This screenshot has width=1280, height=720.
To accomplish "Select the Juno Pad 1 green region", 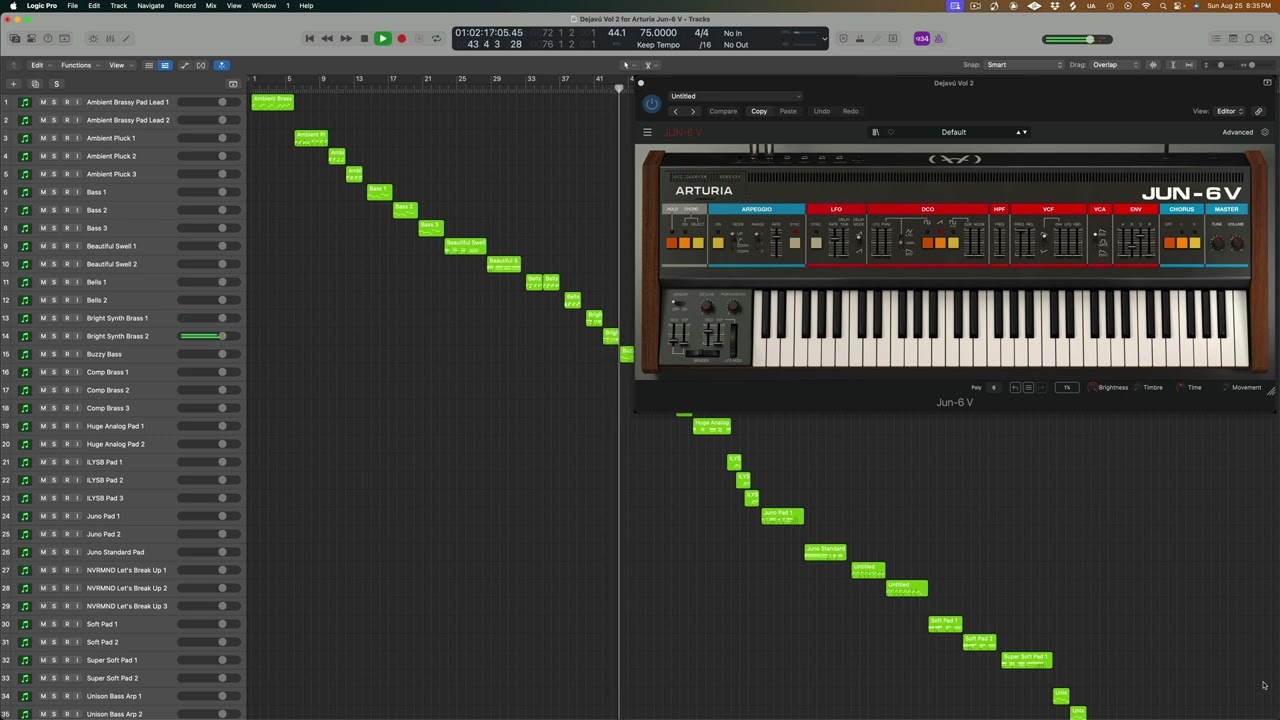I will pyautogui.click(x=782, y=516).
